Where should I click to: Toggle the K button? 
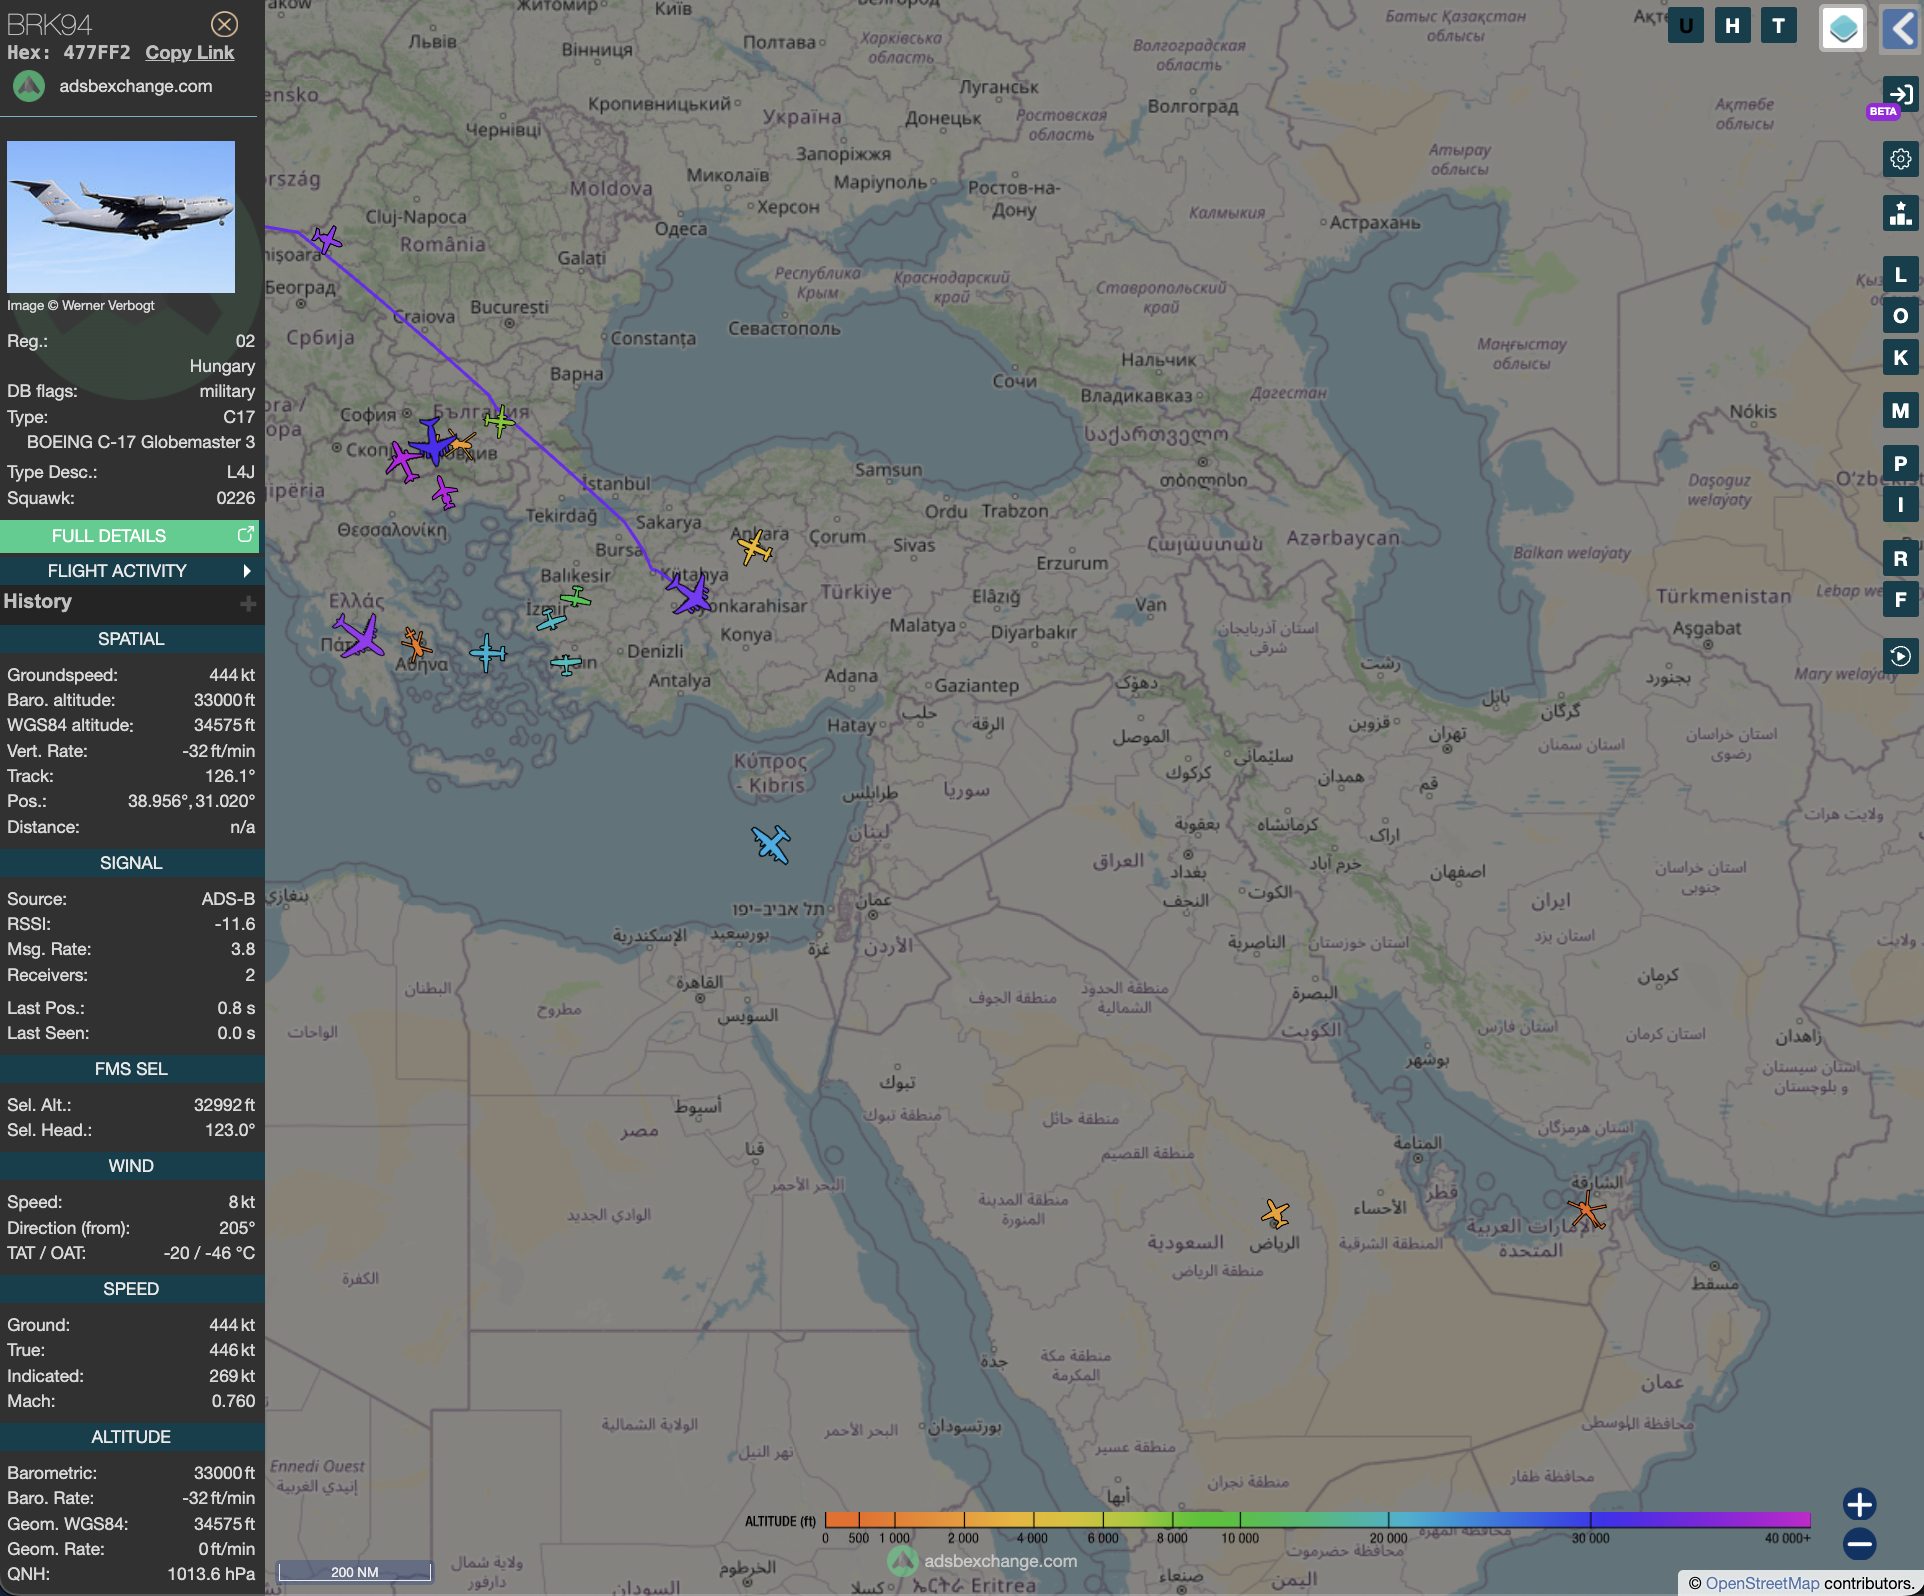click(x=1900, y=357)
